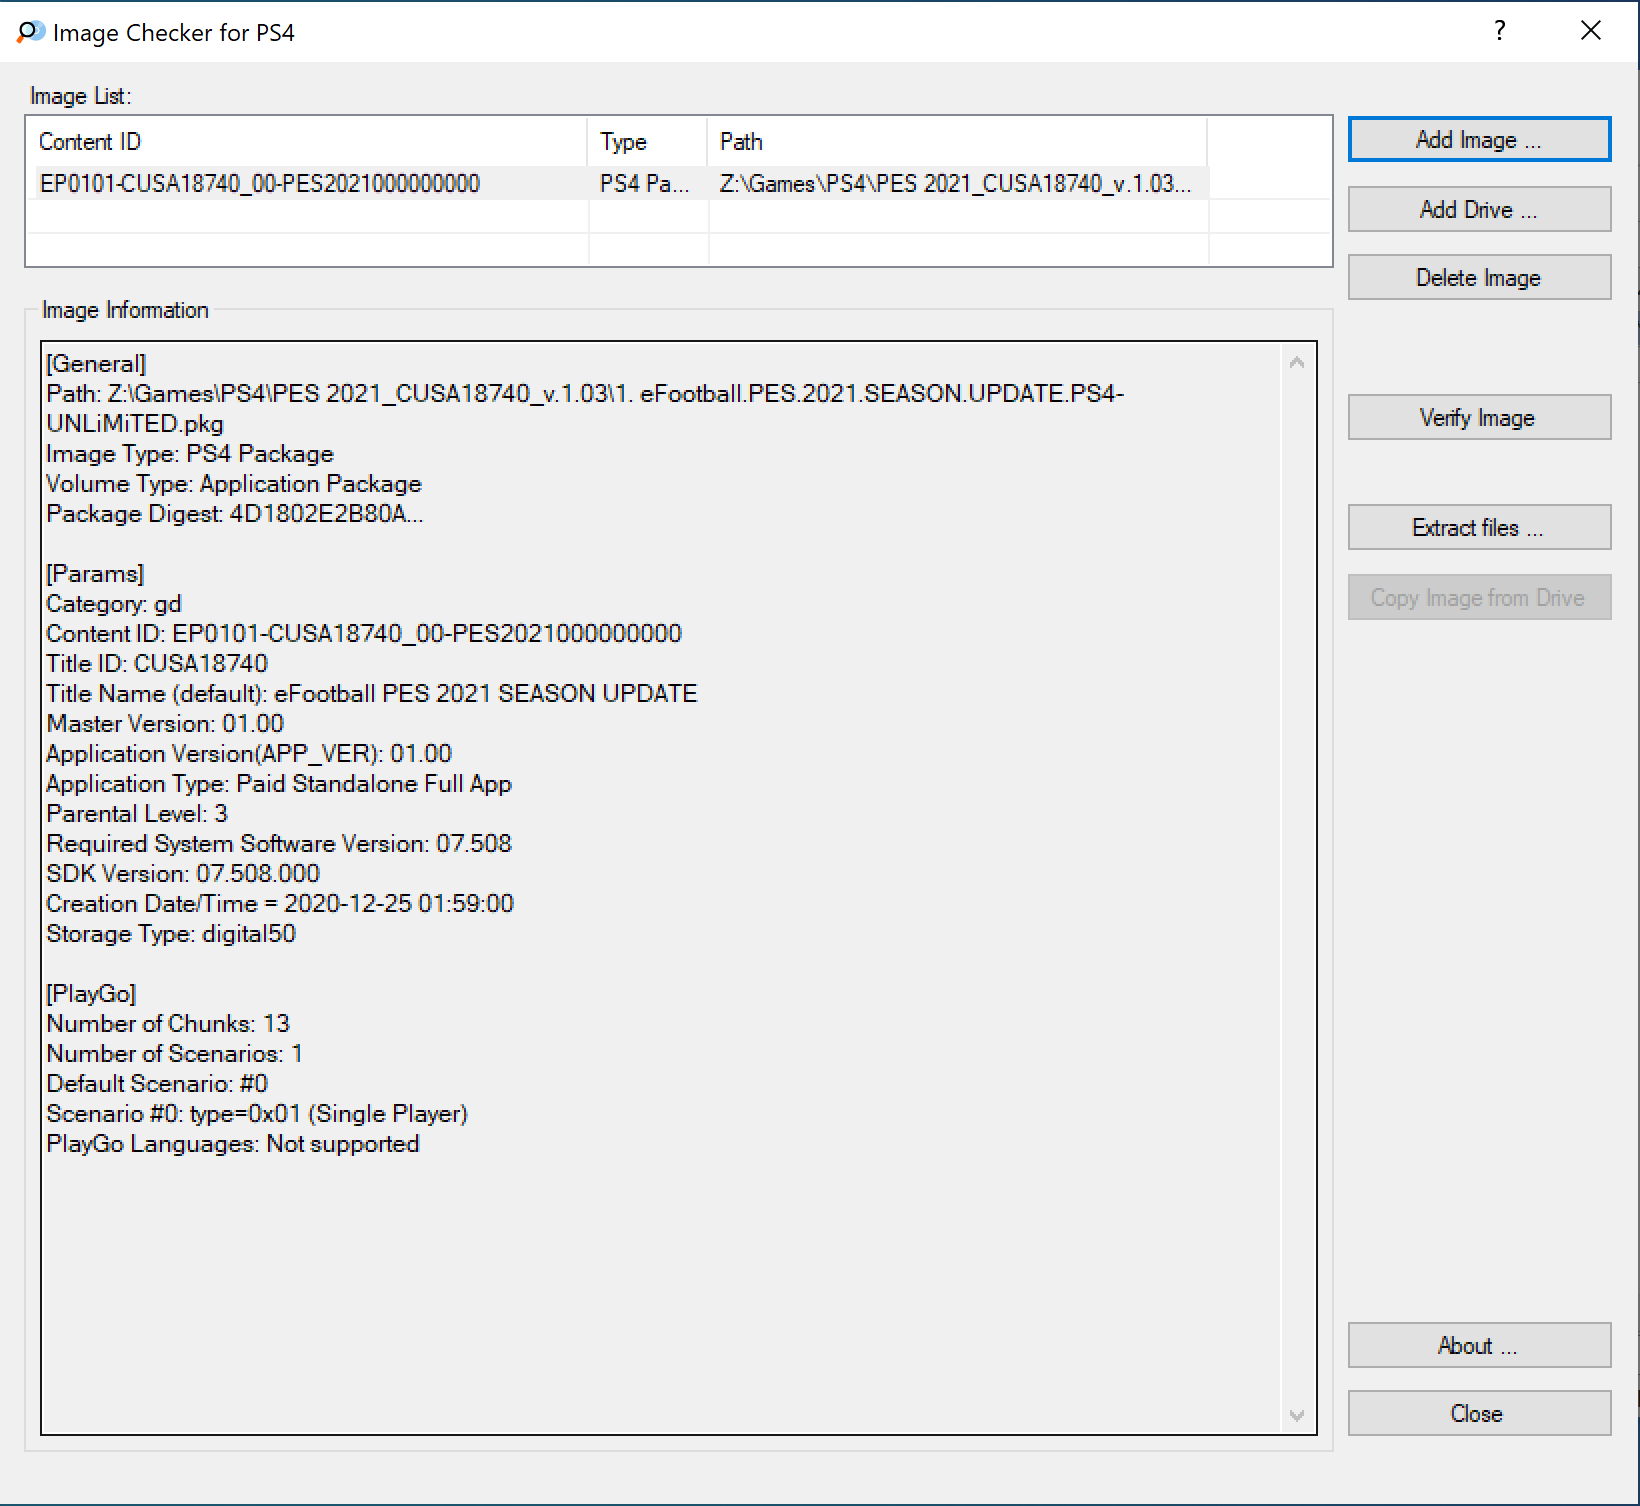Sort list by Content ID column header
The height and width of the screenshot is (1506, 1640).
coord(90,142)
